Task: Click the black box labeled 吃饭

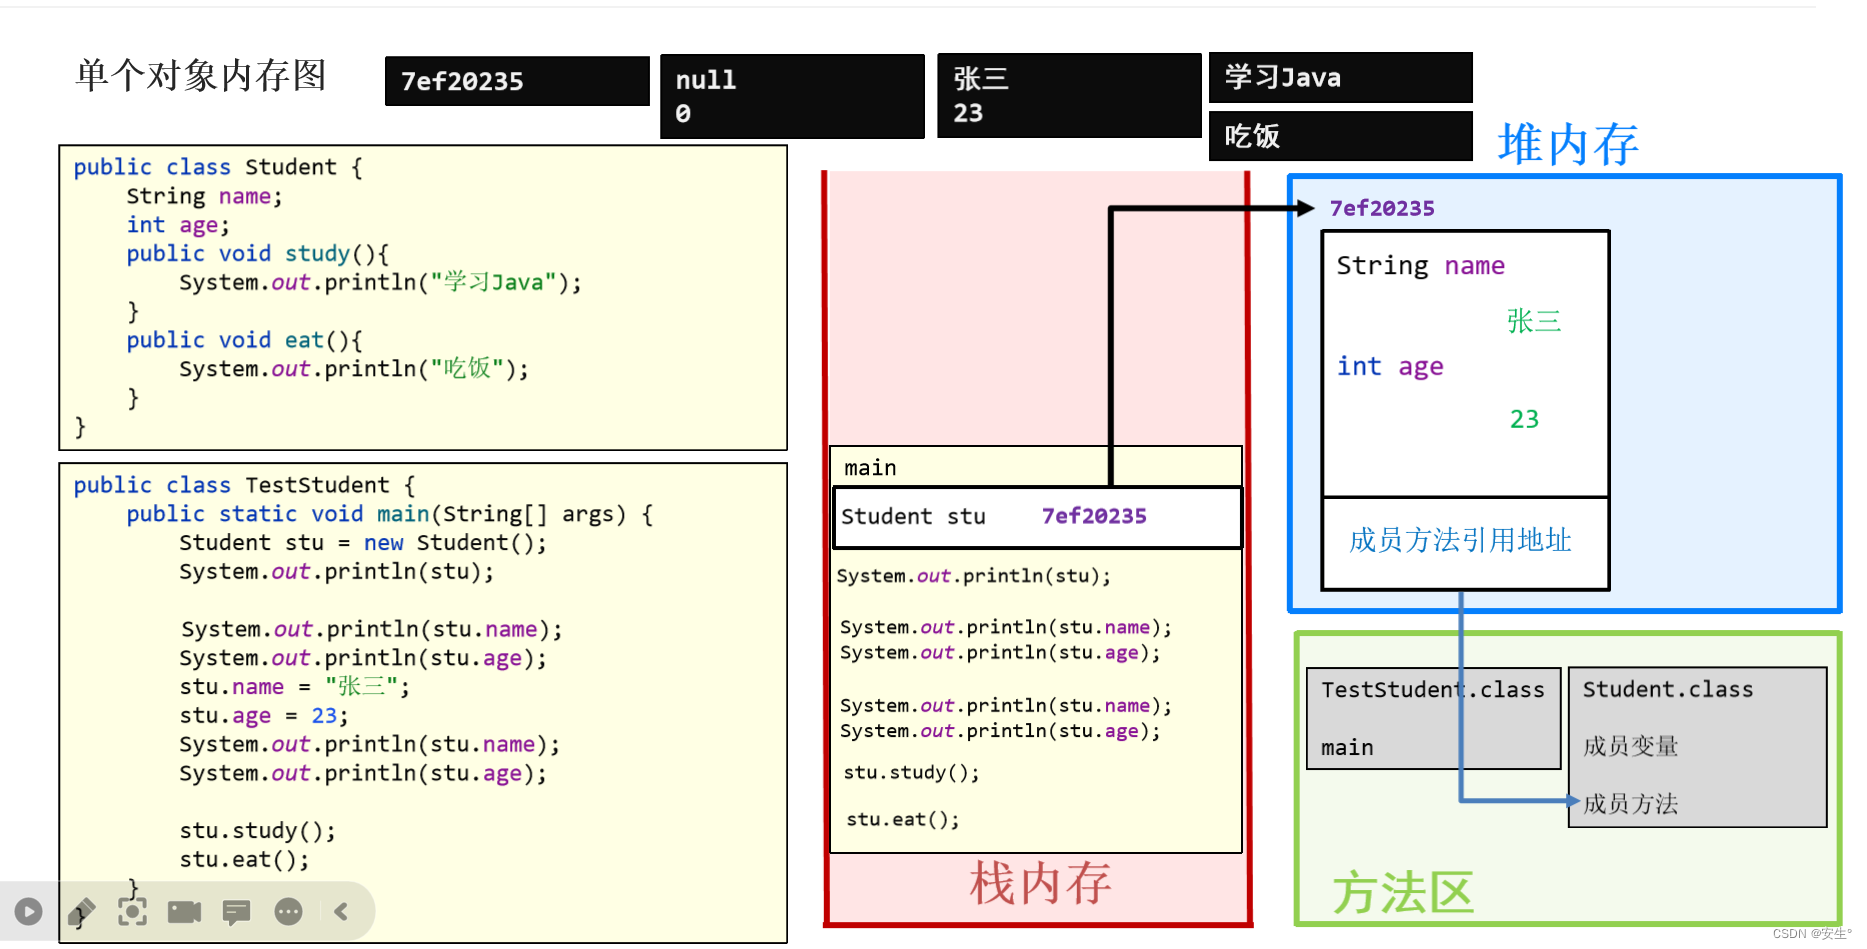Action: click(x=1340, y=136)
